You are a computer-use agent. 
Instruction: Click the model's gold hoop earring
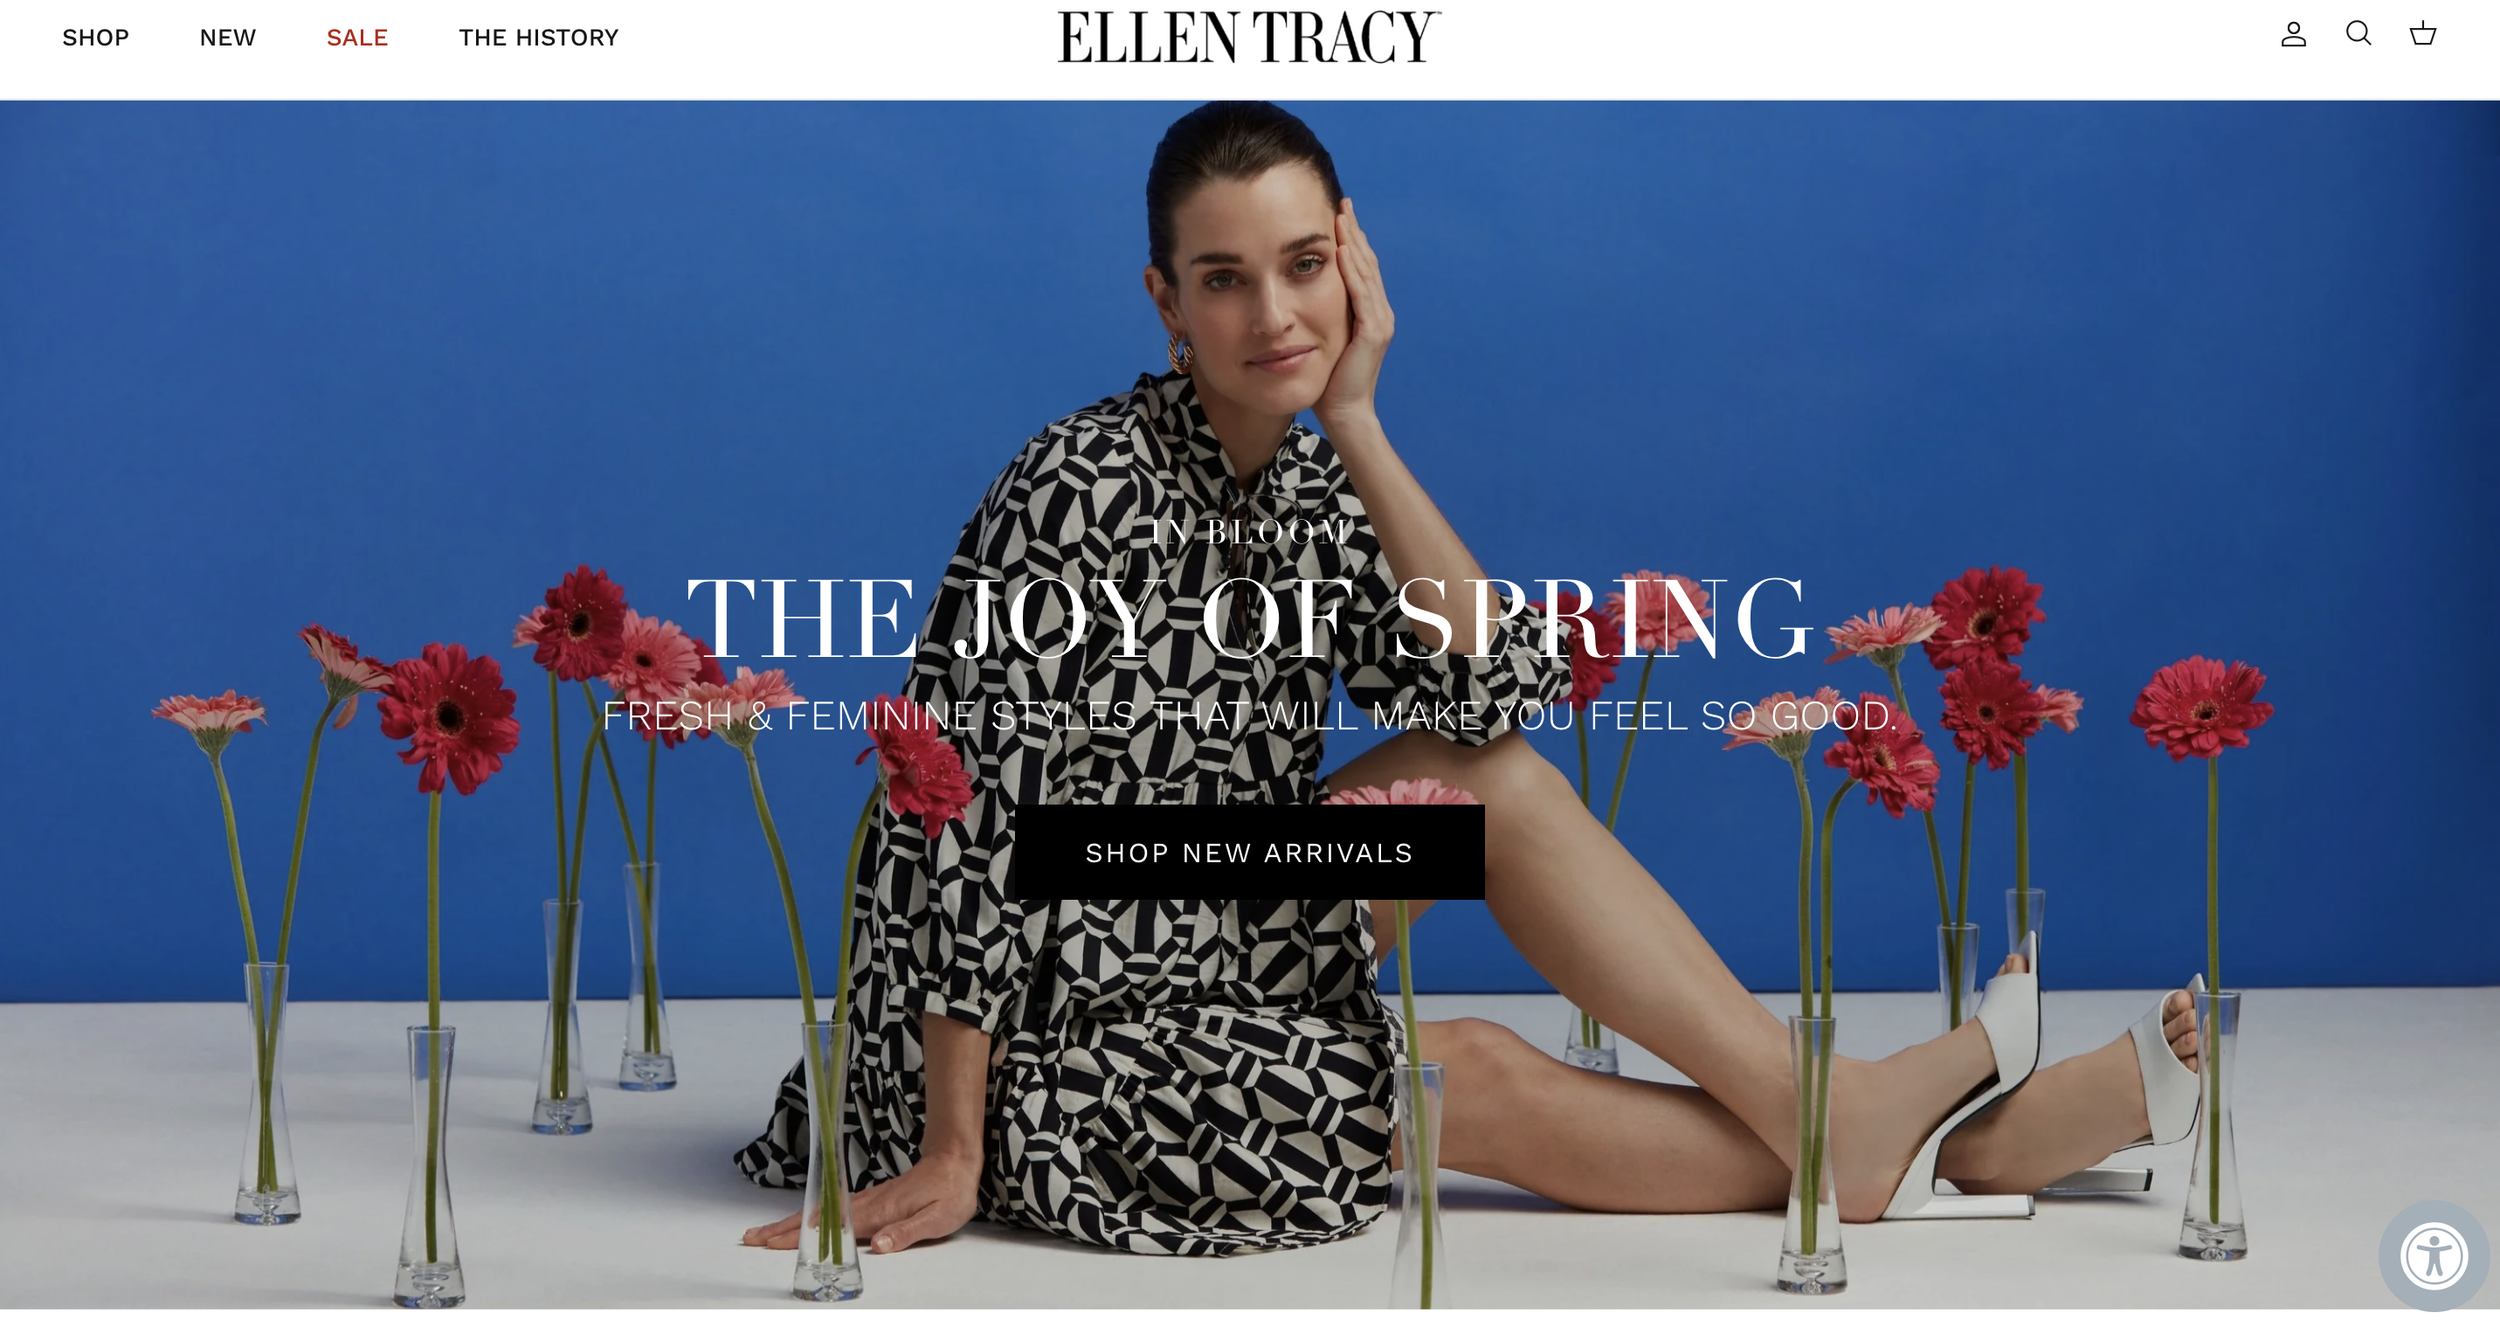[1180, 354]
